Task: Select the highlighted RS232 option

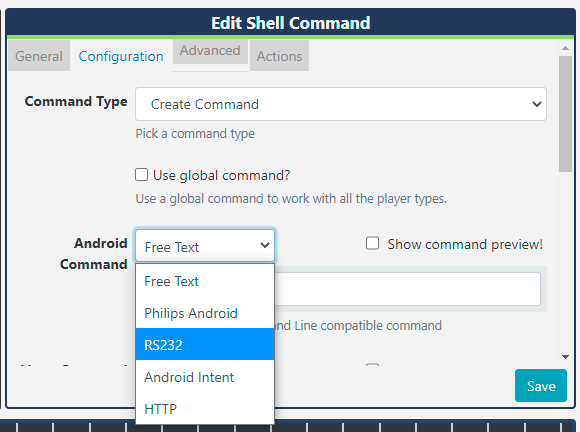Action: [205, 344]
